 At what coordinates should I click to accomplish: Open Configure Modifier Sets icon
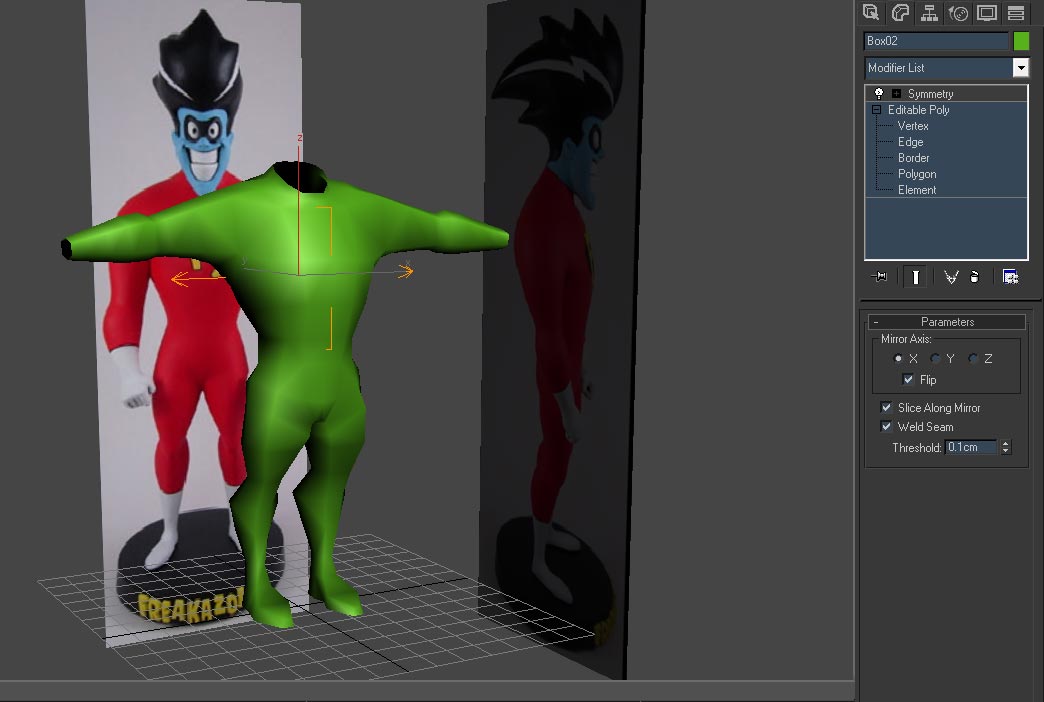[x=1010, y=276]
